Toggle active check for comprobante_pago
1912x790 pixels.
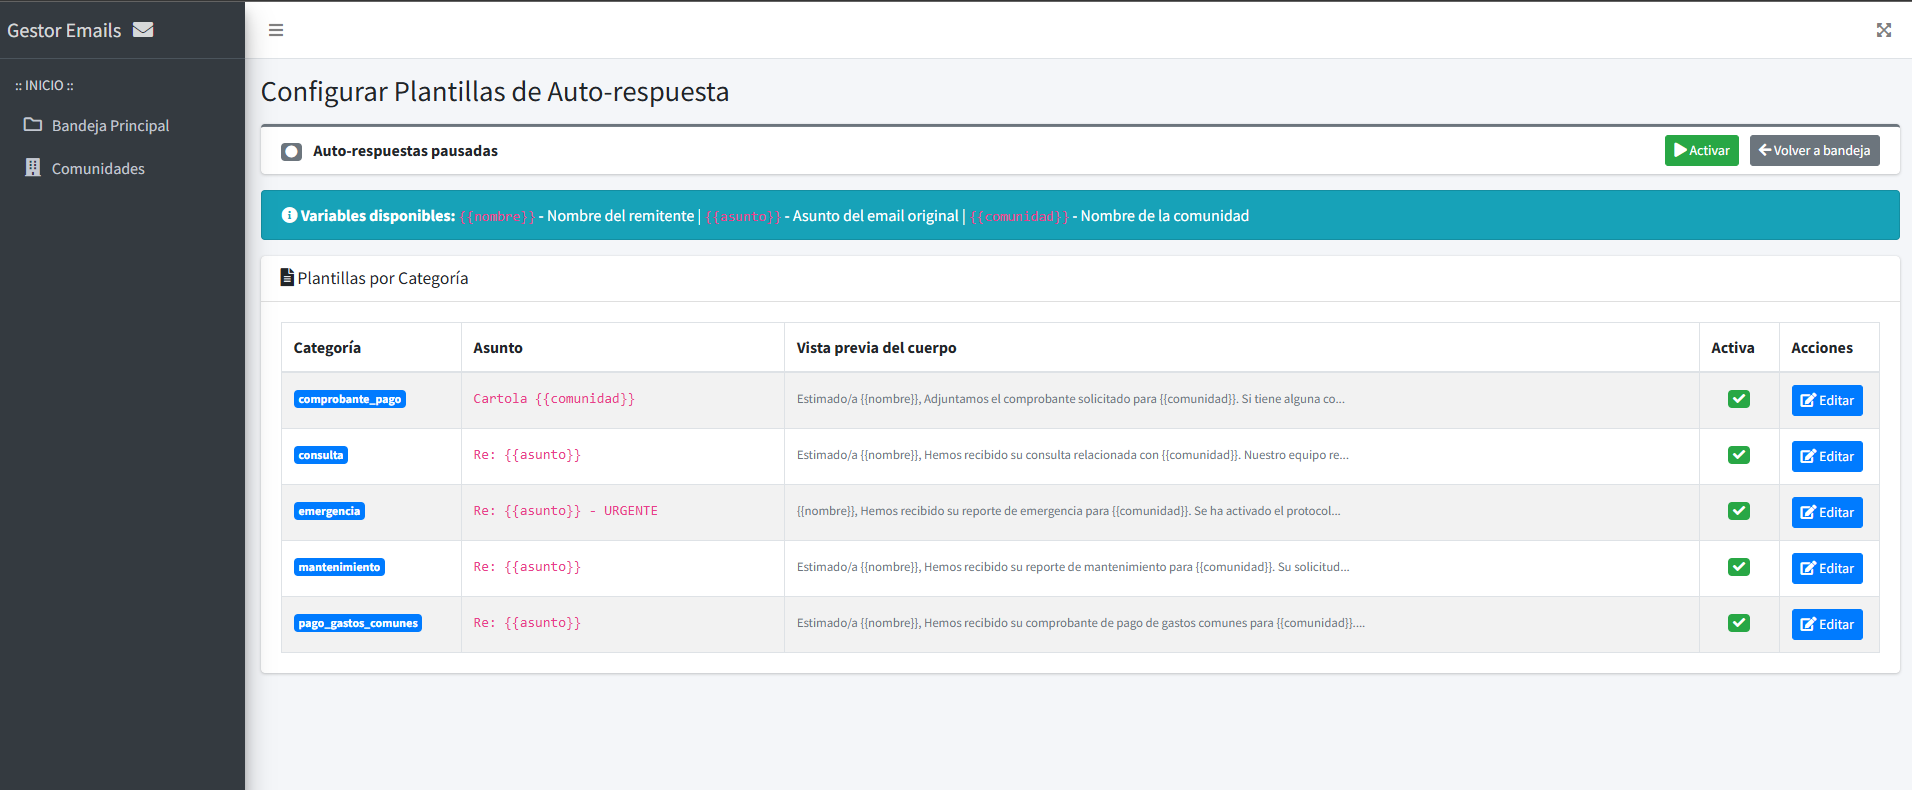tap(1738, 399)
